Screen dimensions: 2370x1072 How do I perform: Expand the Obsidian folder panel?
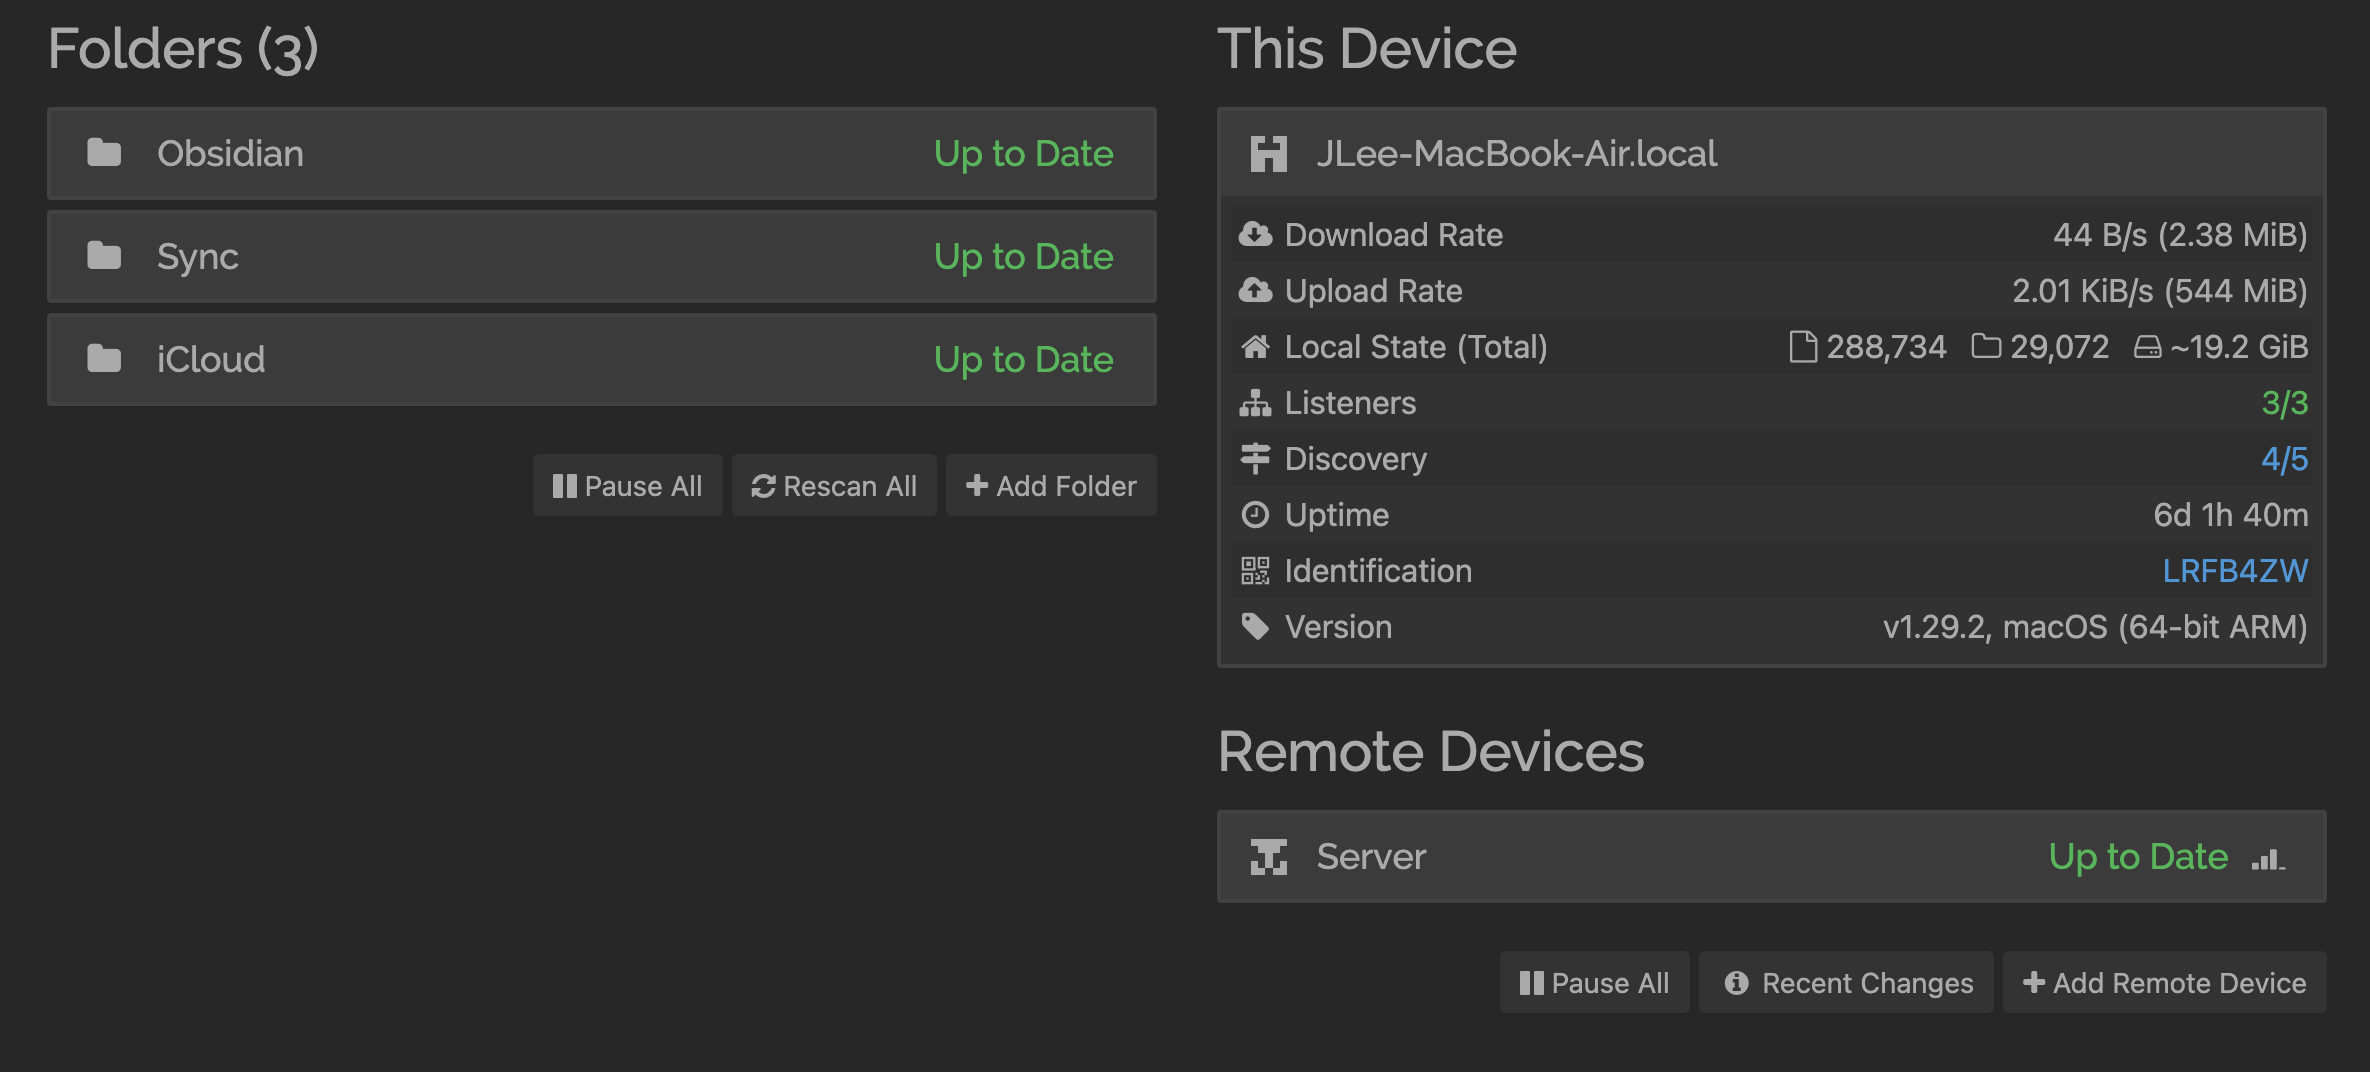coord(600,154)
